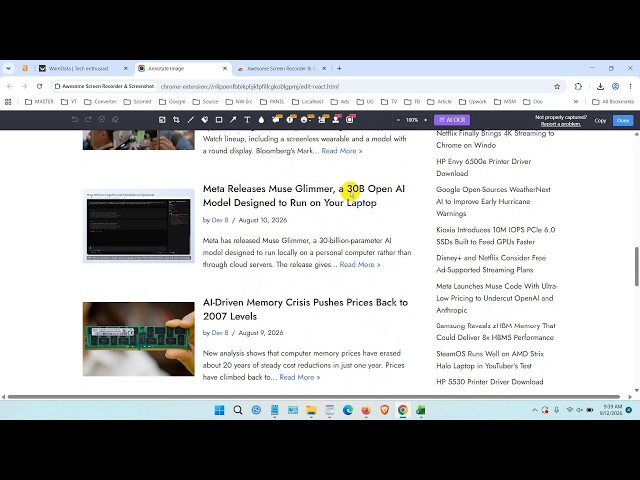
Task: Select the crop tool
Action: tap(176, 120)
